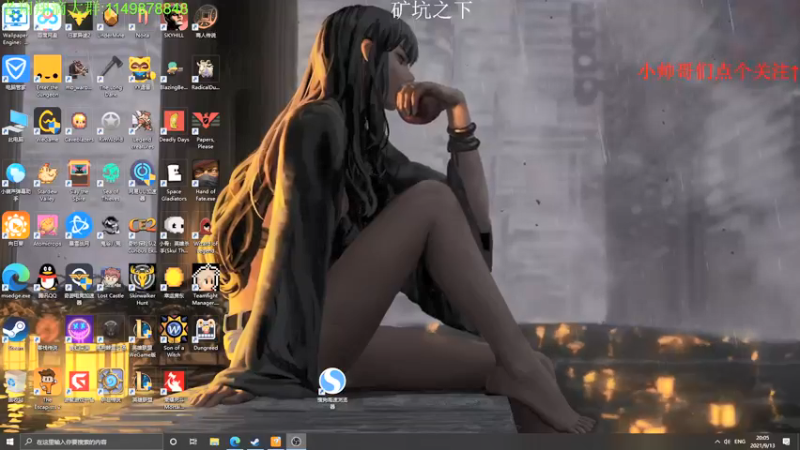This screenshot has height=450, width=800.
Task: Open the Recycle Bin icon
Action: (x=15, y=385)
